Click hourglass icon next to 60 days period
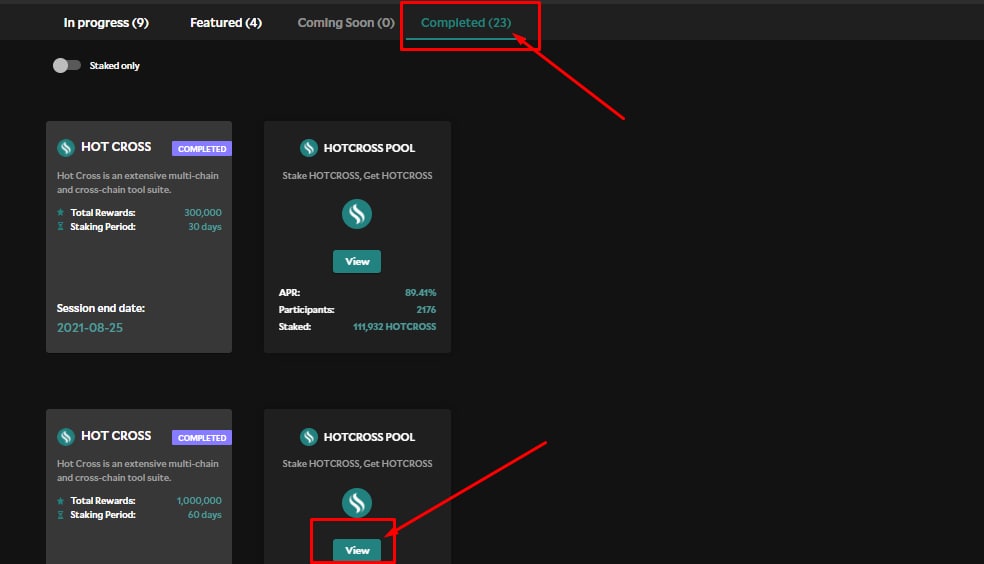 pos(61,514)
